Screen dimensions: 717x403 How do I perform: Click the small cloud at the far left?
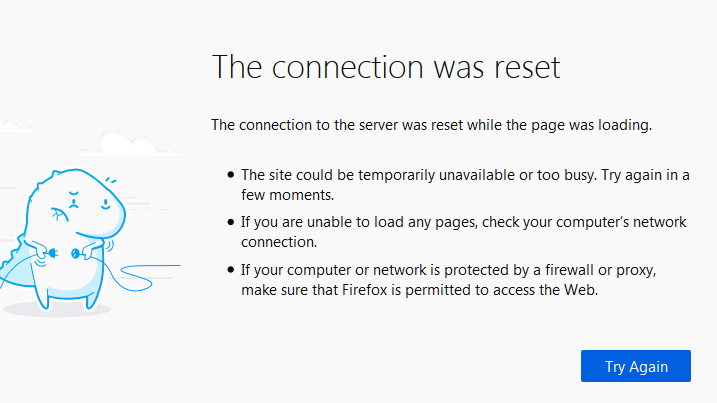(14, 127)
